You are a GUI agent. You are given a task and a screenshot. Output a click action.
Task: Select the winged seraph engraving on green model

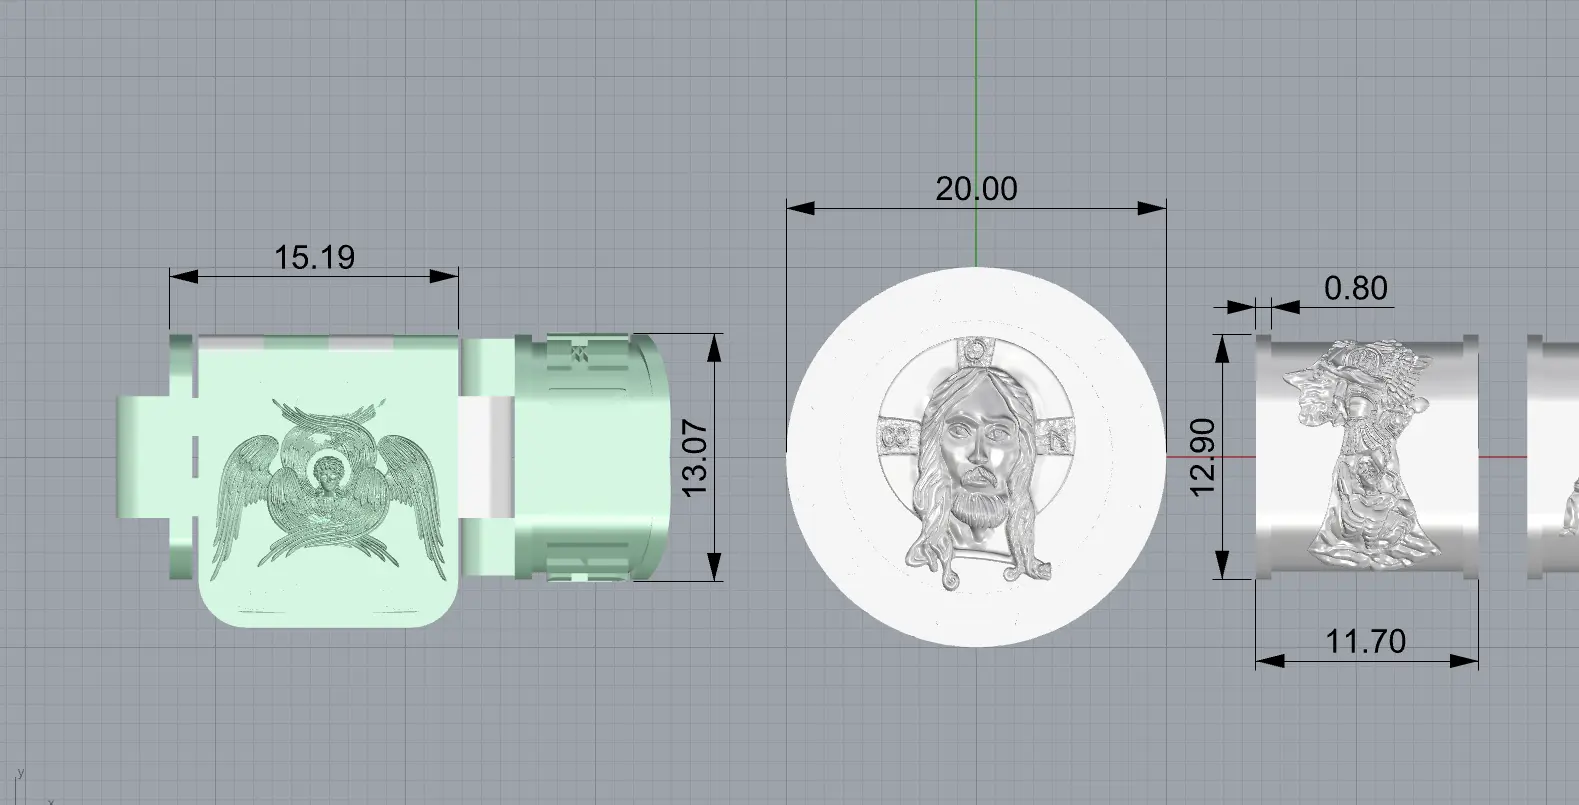[x=329, y=488]
